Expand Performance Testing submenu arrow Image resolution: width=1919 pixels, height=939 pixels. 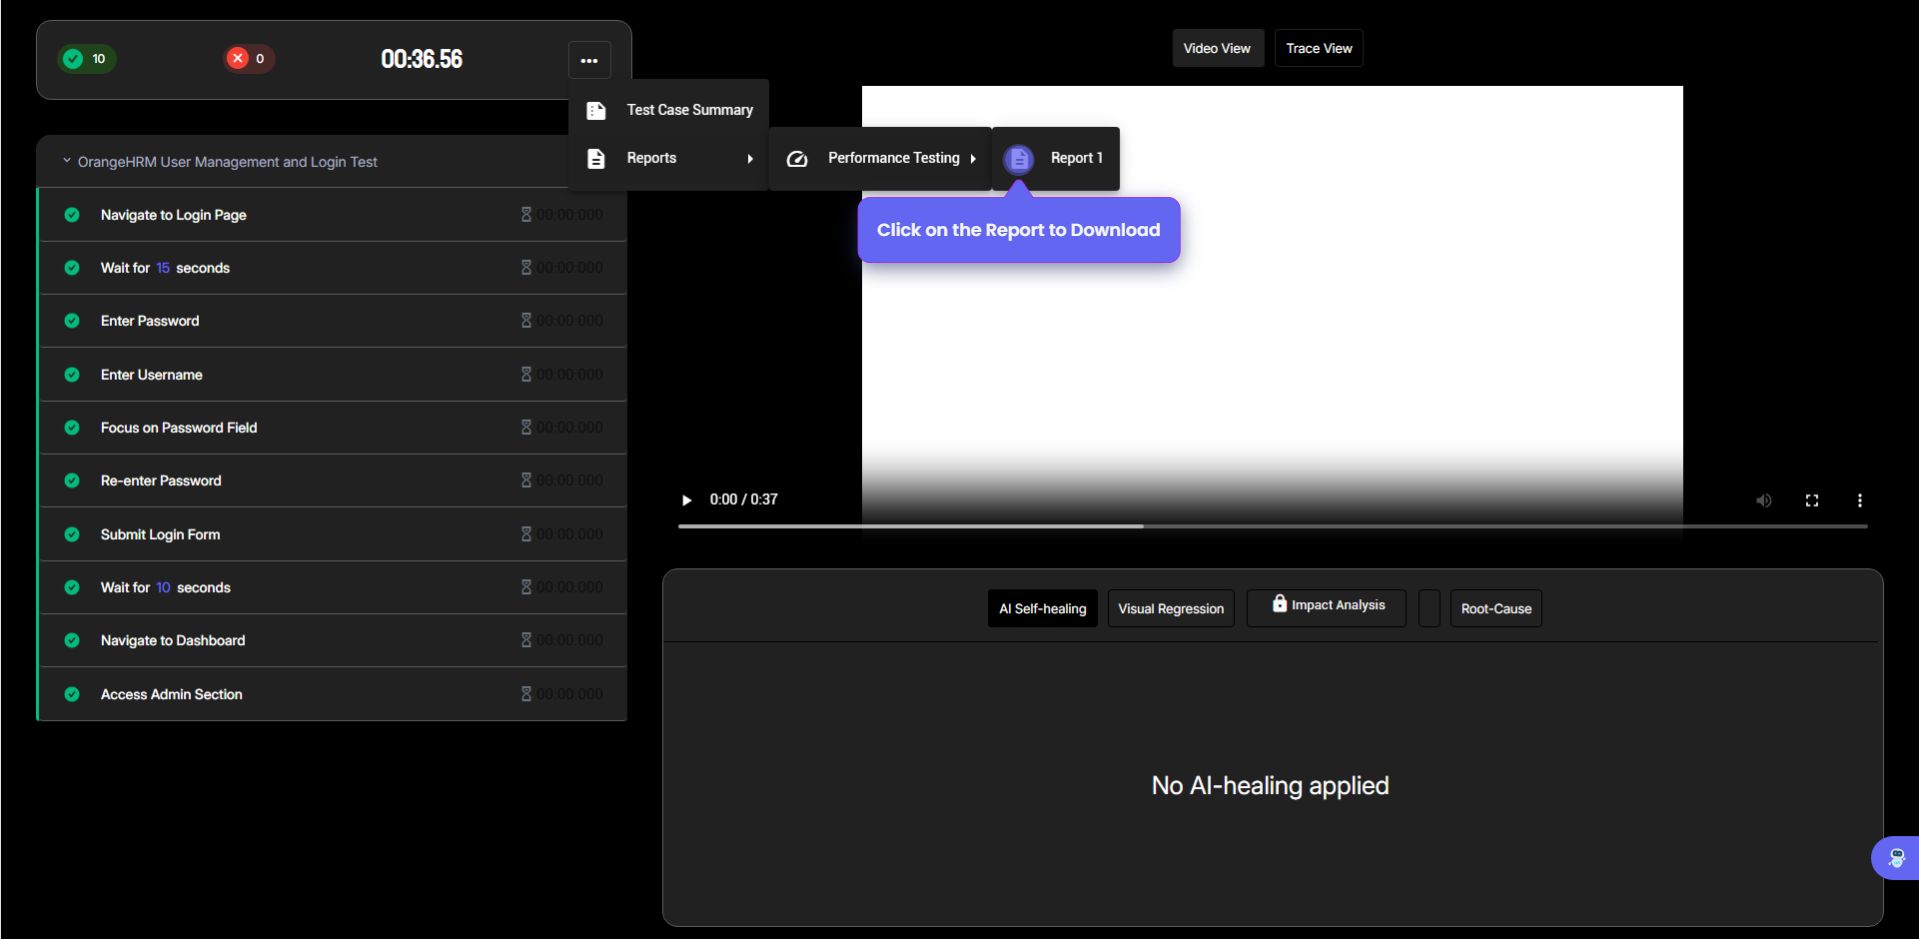[x=972, y=159]
